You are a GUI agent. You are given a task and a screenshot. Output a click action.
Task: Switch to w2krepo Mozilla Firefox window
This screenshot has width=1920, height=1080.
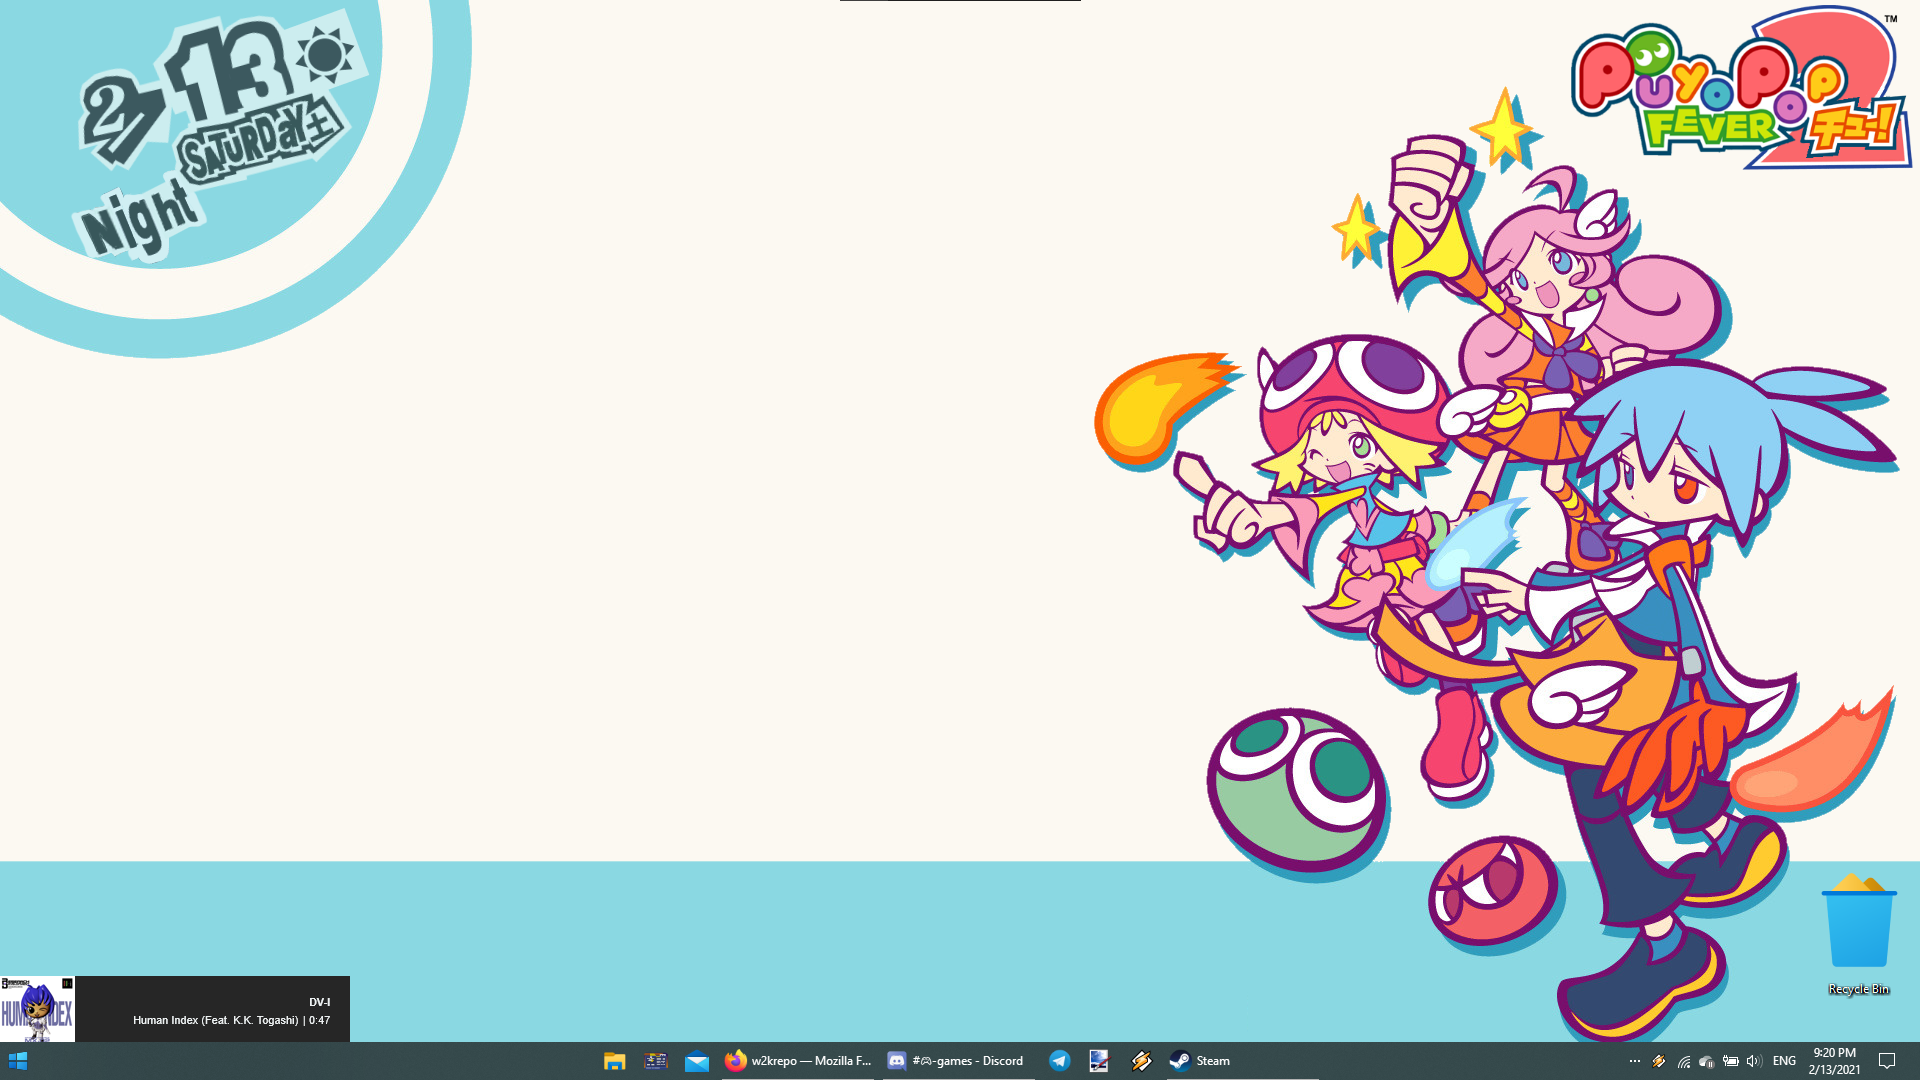798,1061
